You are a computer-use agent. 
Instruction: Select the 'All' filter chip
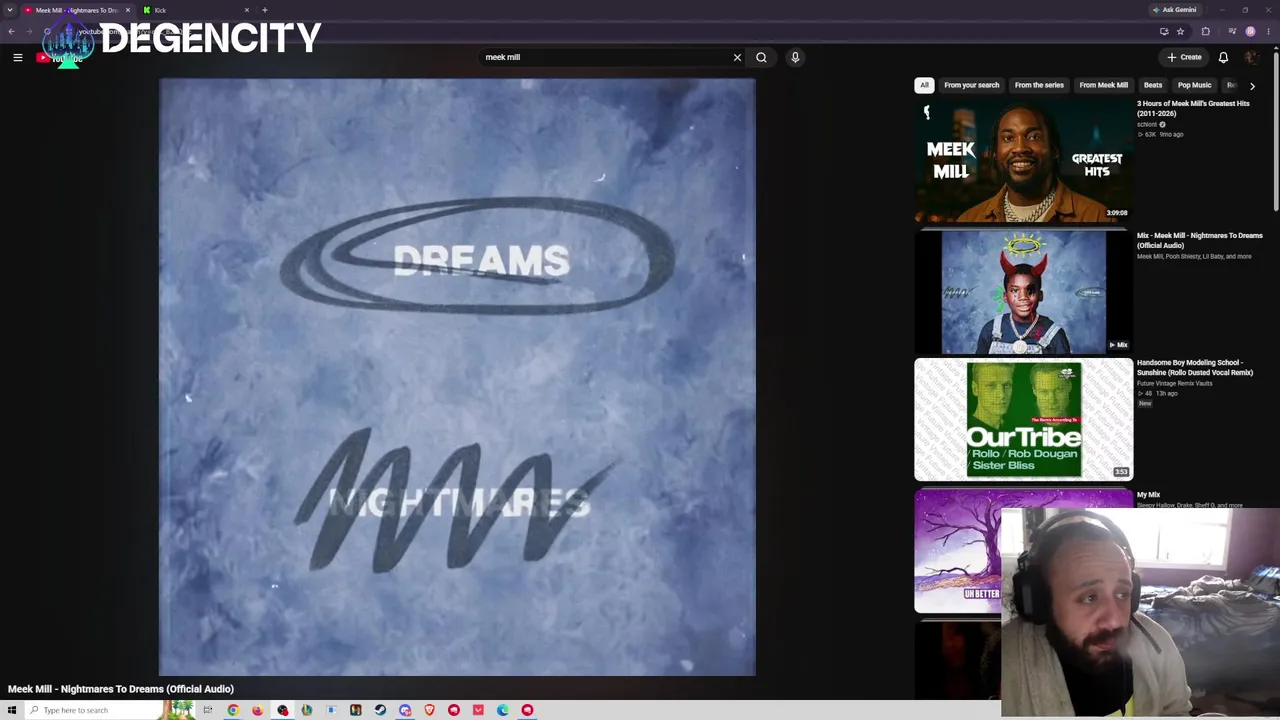tap(925, 85)
